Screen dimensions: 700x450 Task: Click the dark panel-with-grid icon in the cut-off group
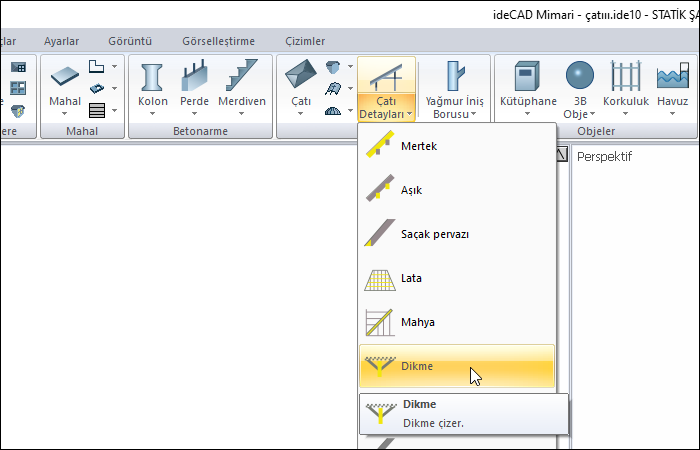click(18, 67)
